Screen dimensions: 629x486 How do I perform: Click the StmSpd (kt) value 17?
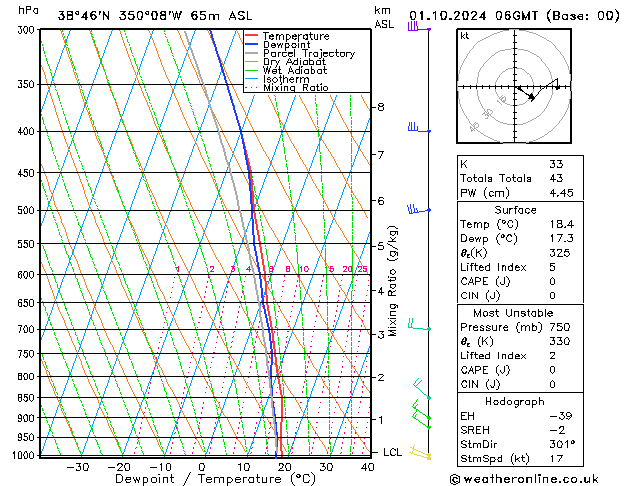click(556, 458)
